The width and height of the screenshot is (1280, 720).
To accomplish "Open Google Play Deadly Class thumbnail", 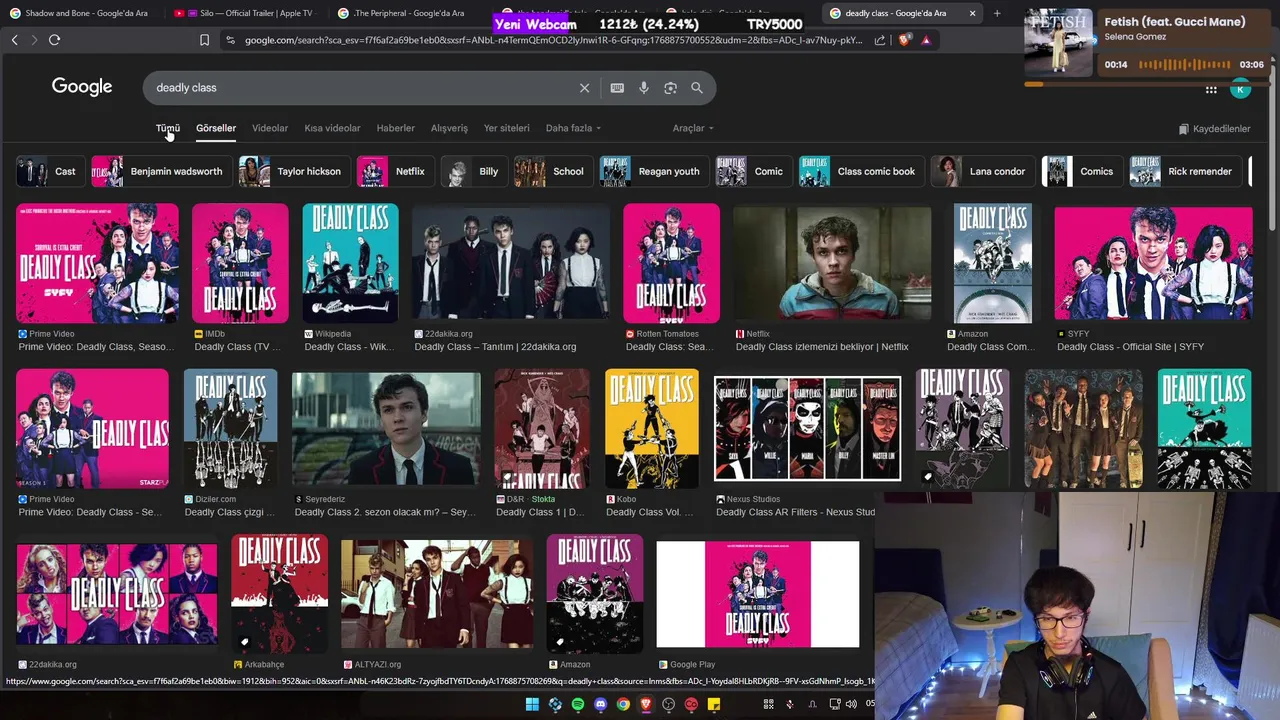I will (x=757, y=594).
